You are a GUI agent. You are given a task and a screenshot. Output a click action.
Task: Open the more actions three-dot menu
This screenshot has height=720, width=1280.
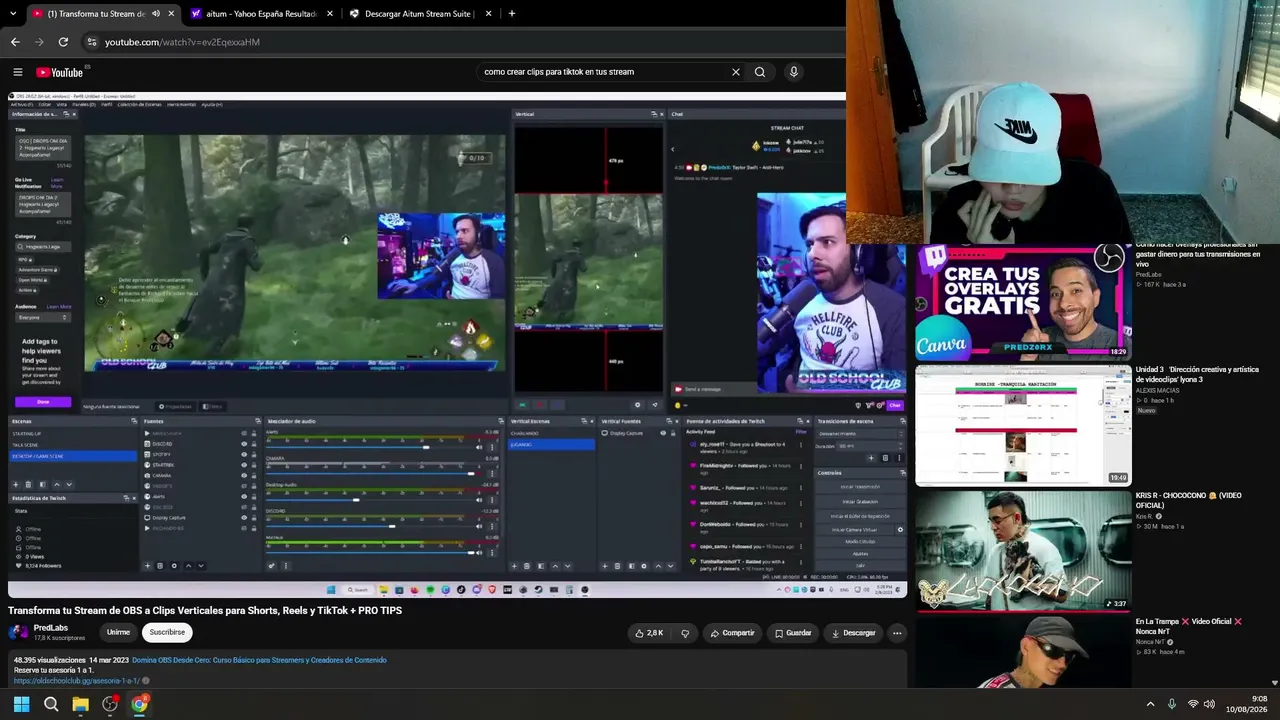[897, 633]
